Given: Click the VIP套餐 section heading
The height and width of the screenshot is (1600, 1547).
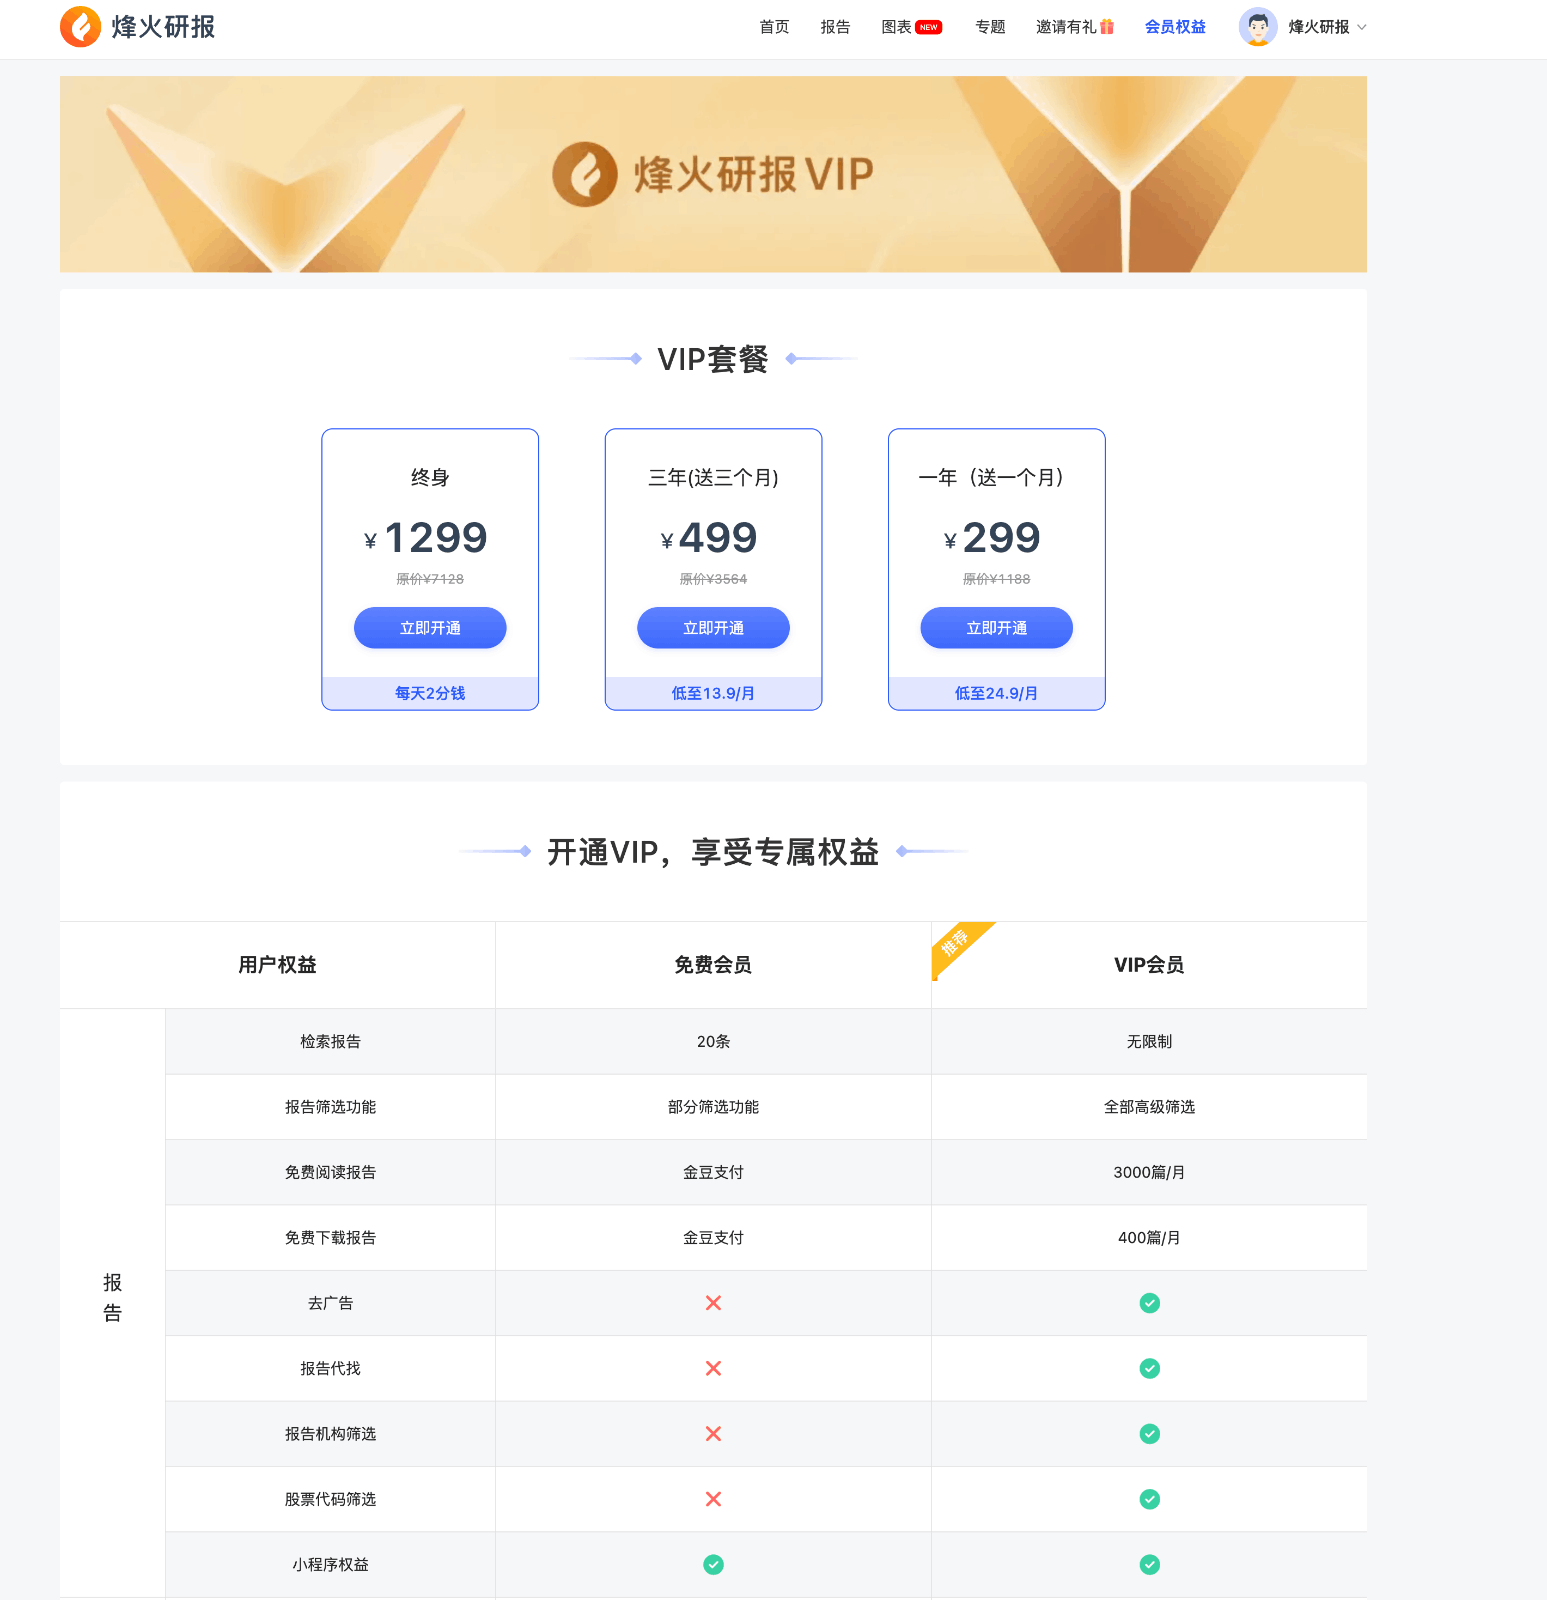Looking at the screenshot, I should 713,359.
